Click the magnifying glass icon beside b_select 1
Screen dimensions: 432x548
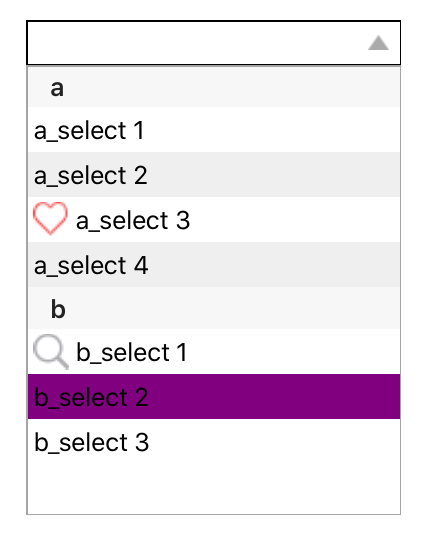click(x=51, y=352)
